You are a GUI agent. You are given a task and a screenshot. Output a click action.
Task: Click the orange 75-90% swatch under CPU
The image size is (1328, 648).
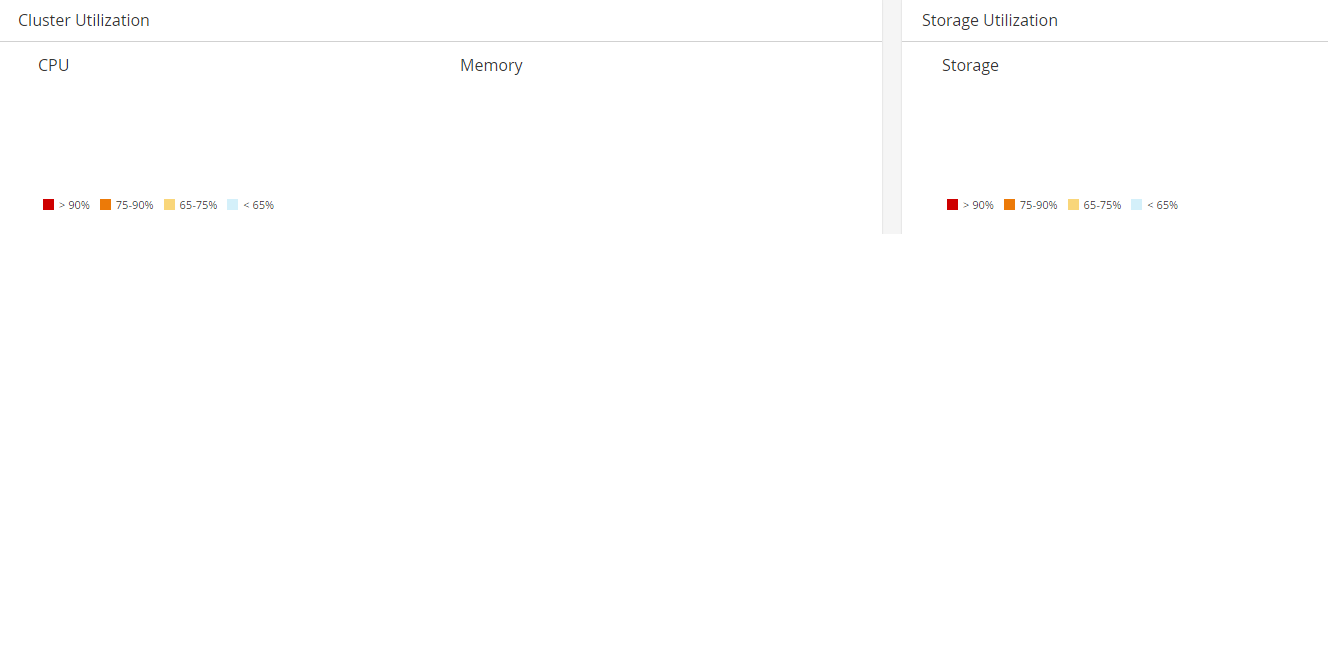(105, 205)
